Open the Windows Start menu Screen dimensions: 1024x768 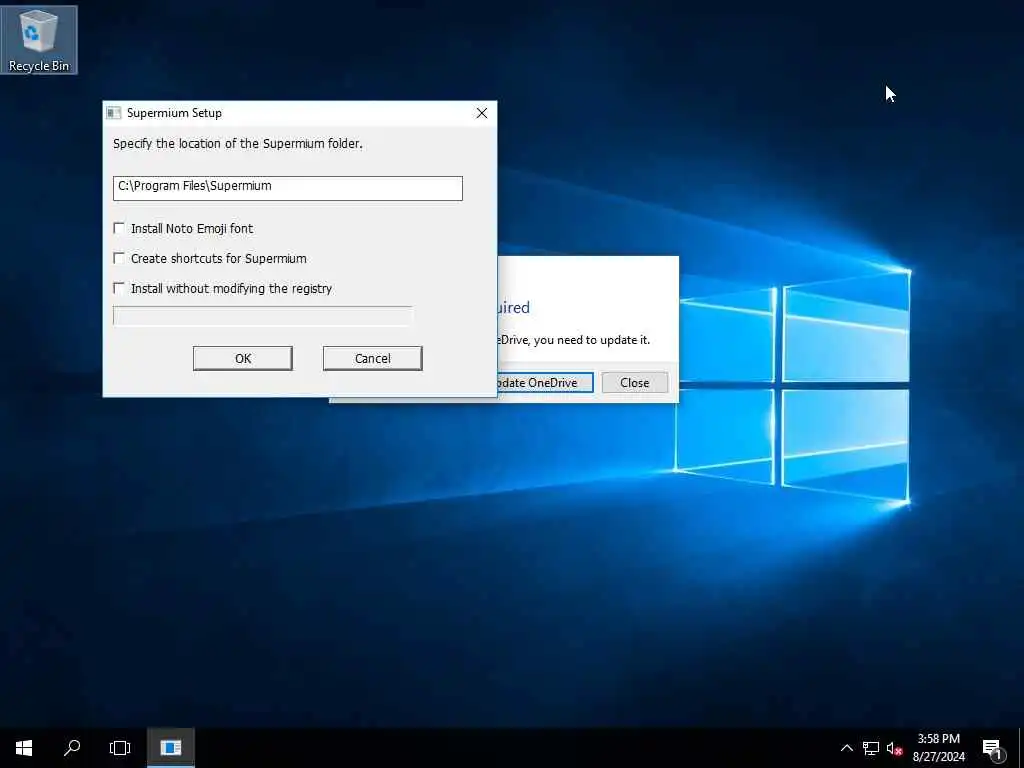click(x=24, y=748)
